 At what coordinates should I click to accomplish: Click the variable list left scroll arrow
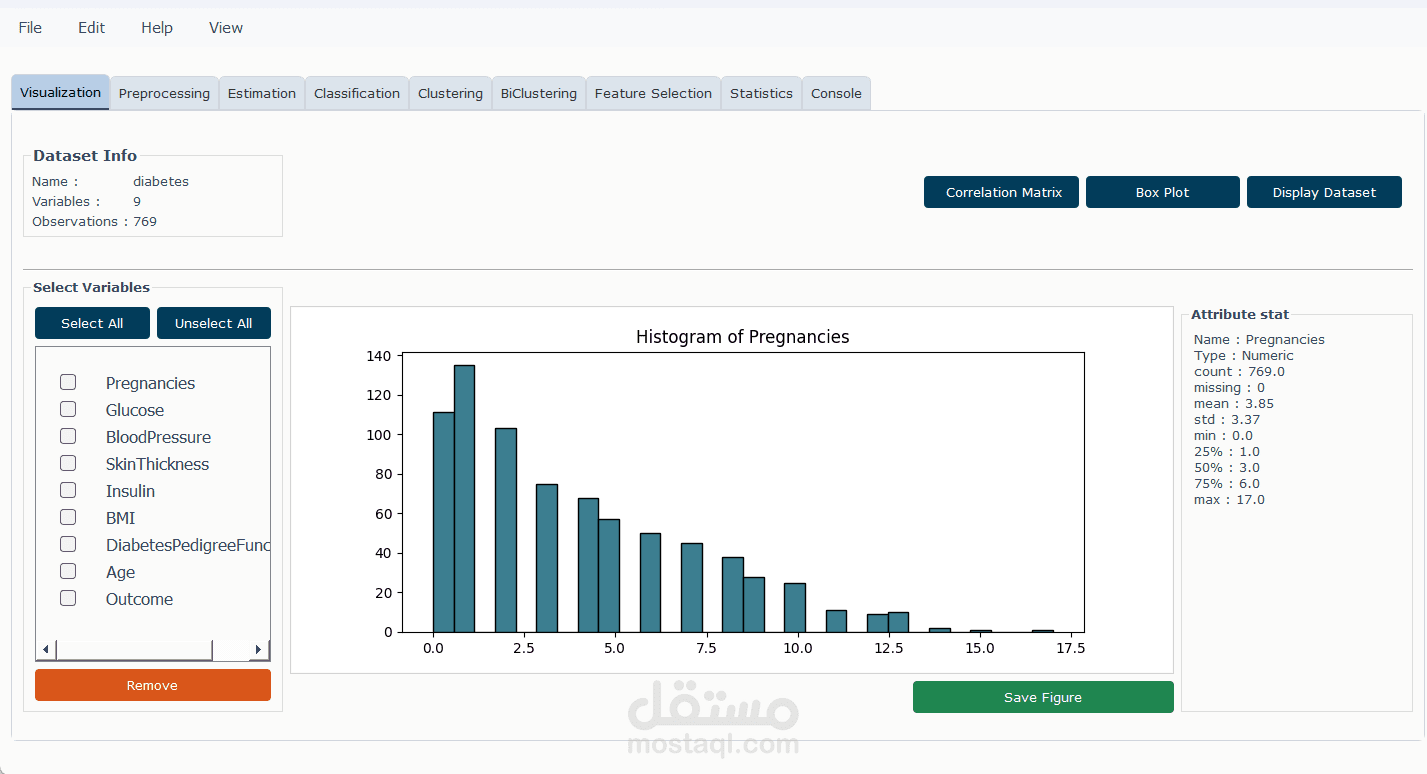pos(46,650)
